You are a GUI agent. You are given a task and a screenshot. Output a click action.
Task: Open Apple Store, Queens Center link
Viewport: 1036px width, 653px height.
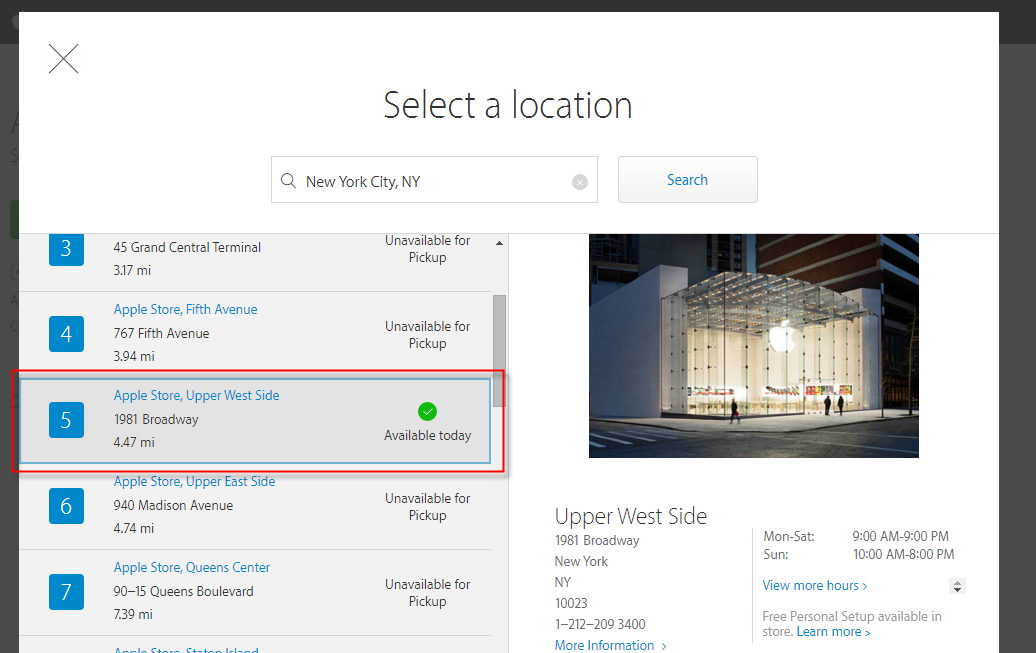click(x=192, y=567)
